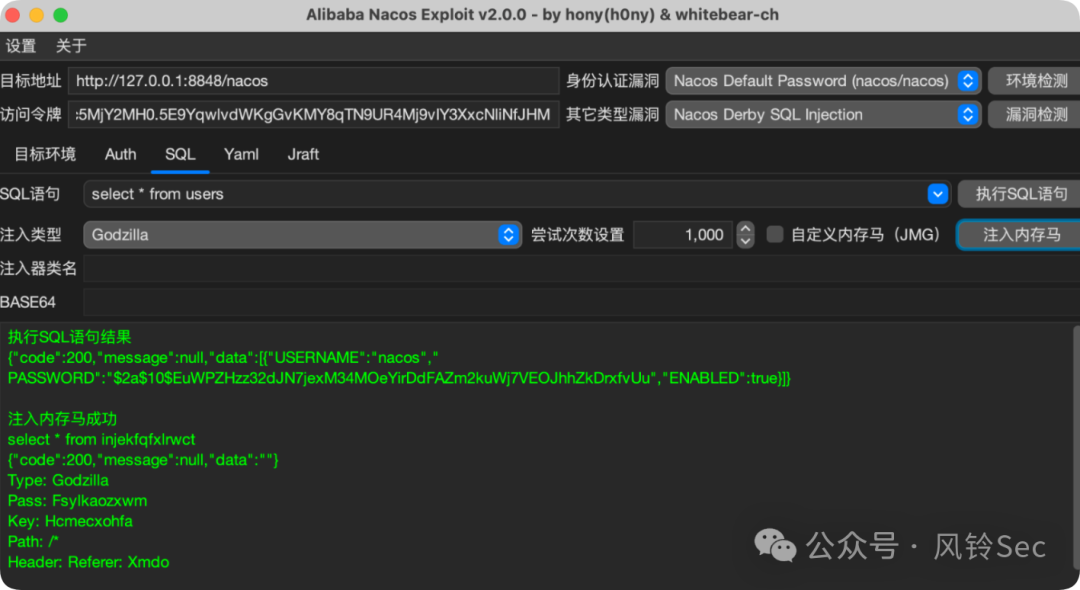
Task: Click the 'Header: Referer: Xmdo' output line
Action: click(x=88, y=562)
